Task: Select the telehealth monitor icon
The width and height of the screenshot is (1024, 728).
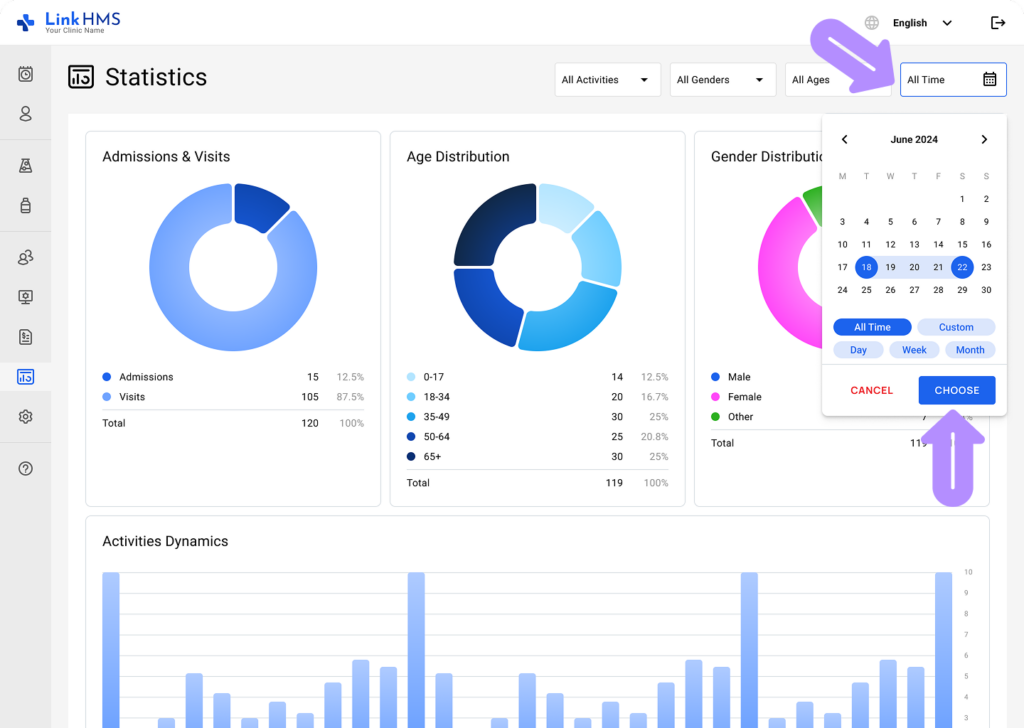Action: 24,296
